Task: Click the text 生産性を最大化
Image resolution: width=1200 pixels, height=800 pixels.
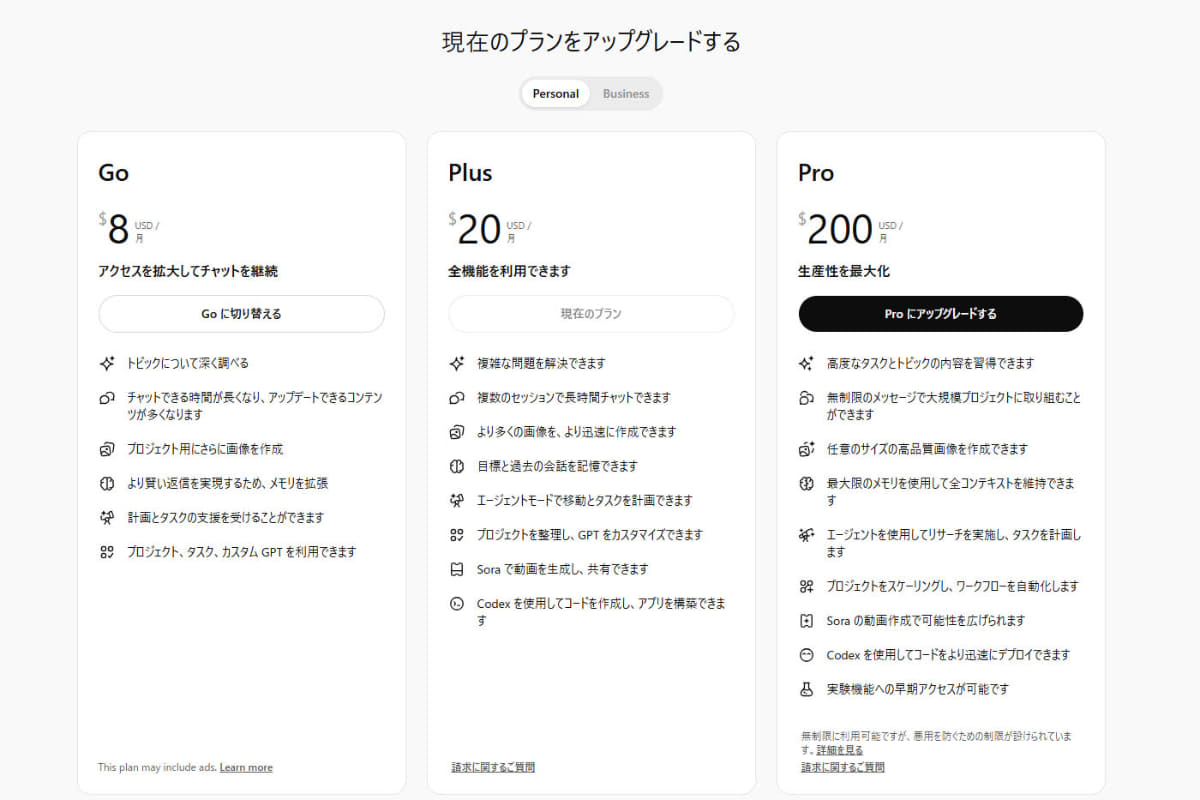Action: pos(843,271)
